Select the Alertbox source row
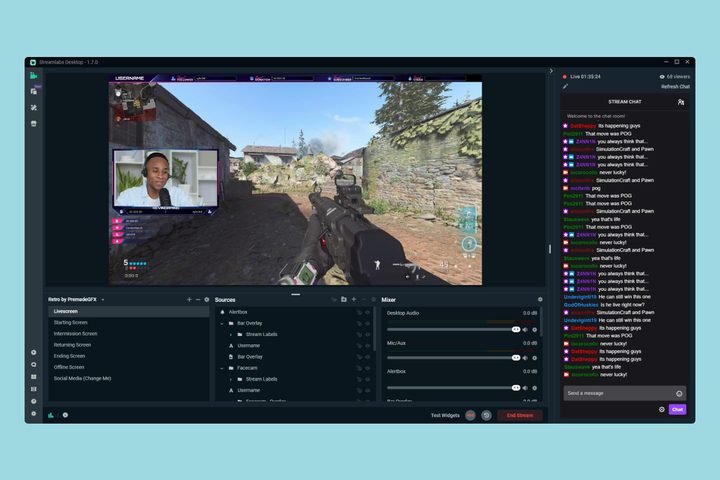 pos(294,312)
